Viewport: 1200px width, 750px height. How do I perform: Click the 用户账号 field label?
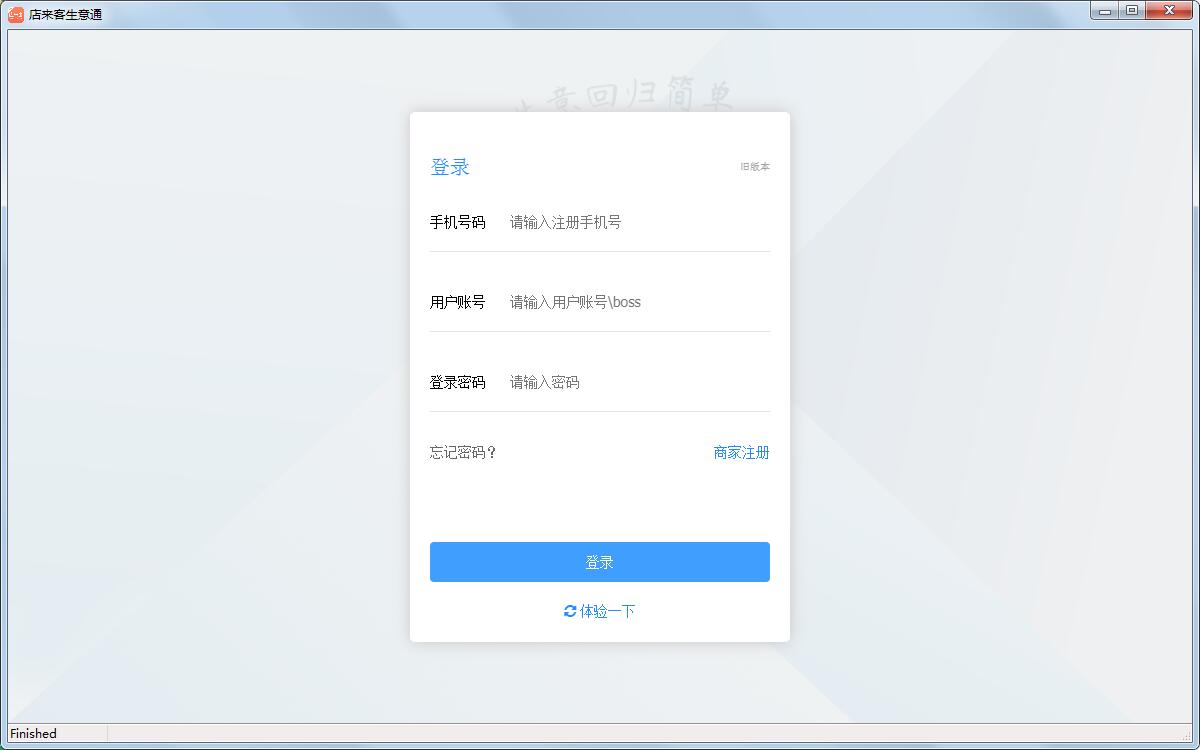pyautogui.click(x=457, y=302)
